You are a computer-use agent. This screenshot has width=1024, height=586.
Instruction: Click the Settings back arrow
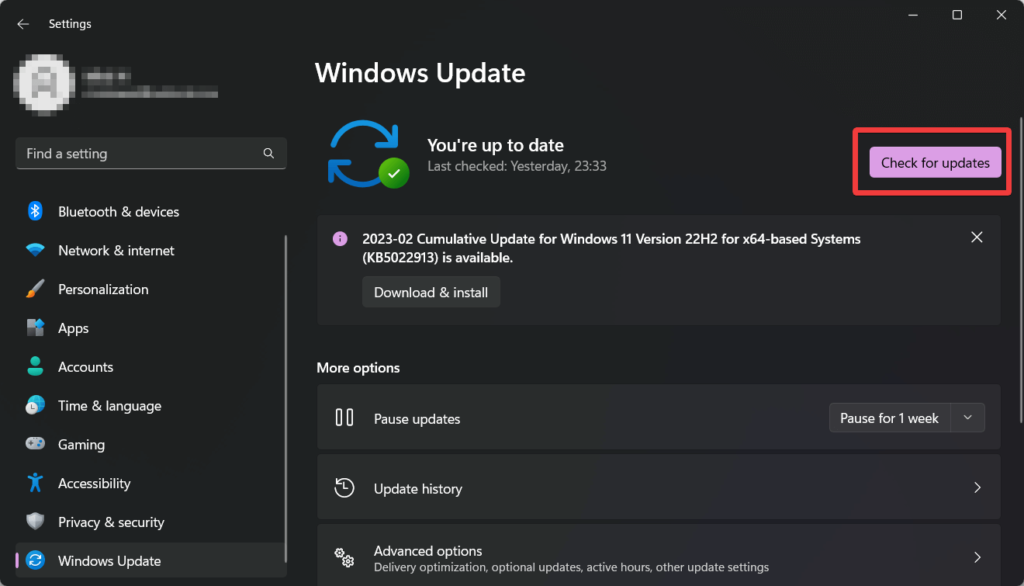[x=23, y=24]
